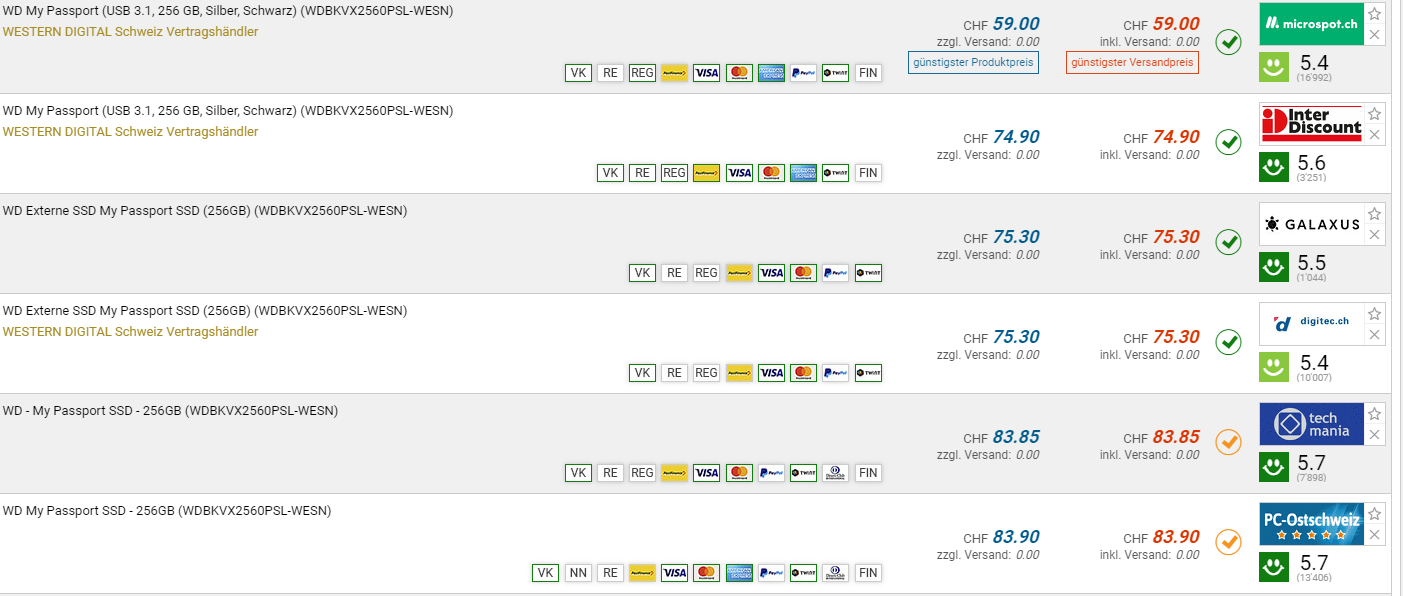Click the 'günstigster Produktpreis' badge

pos(973,62)
